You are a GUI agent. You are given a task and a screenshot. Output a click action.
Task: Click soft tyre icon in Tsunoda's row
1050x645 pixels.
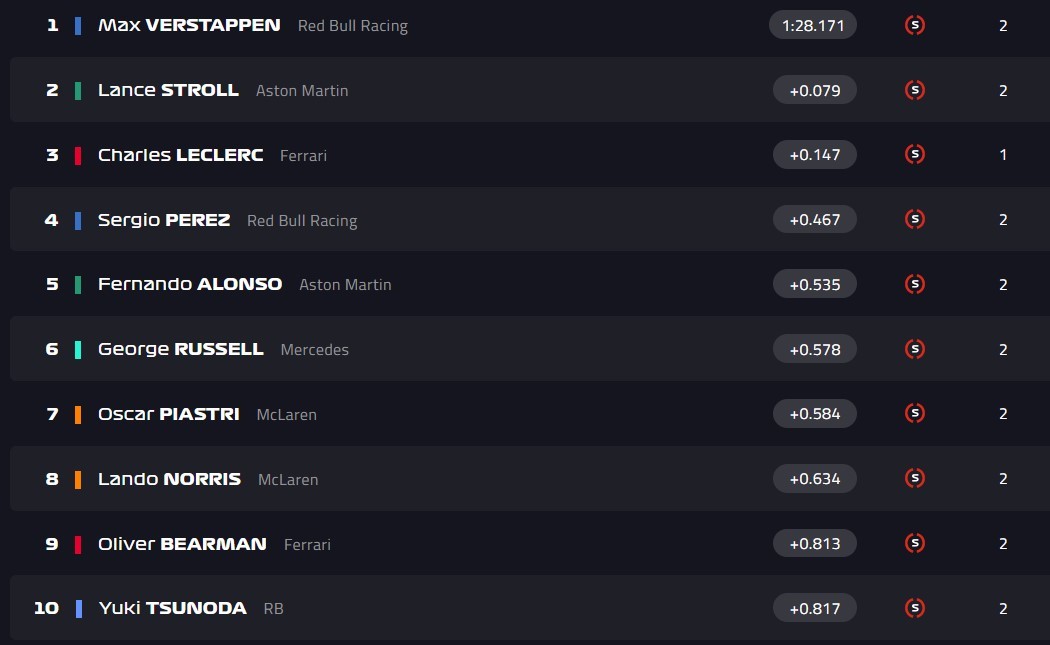[914, 608]
